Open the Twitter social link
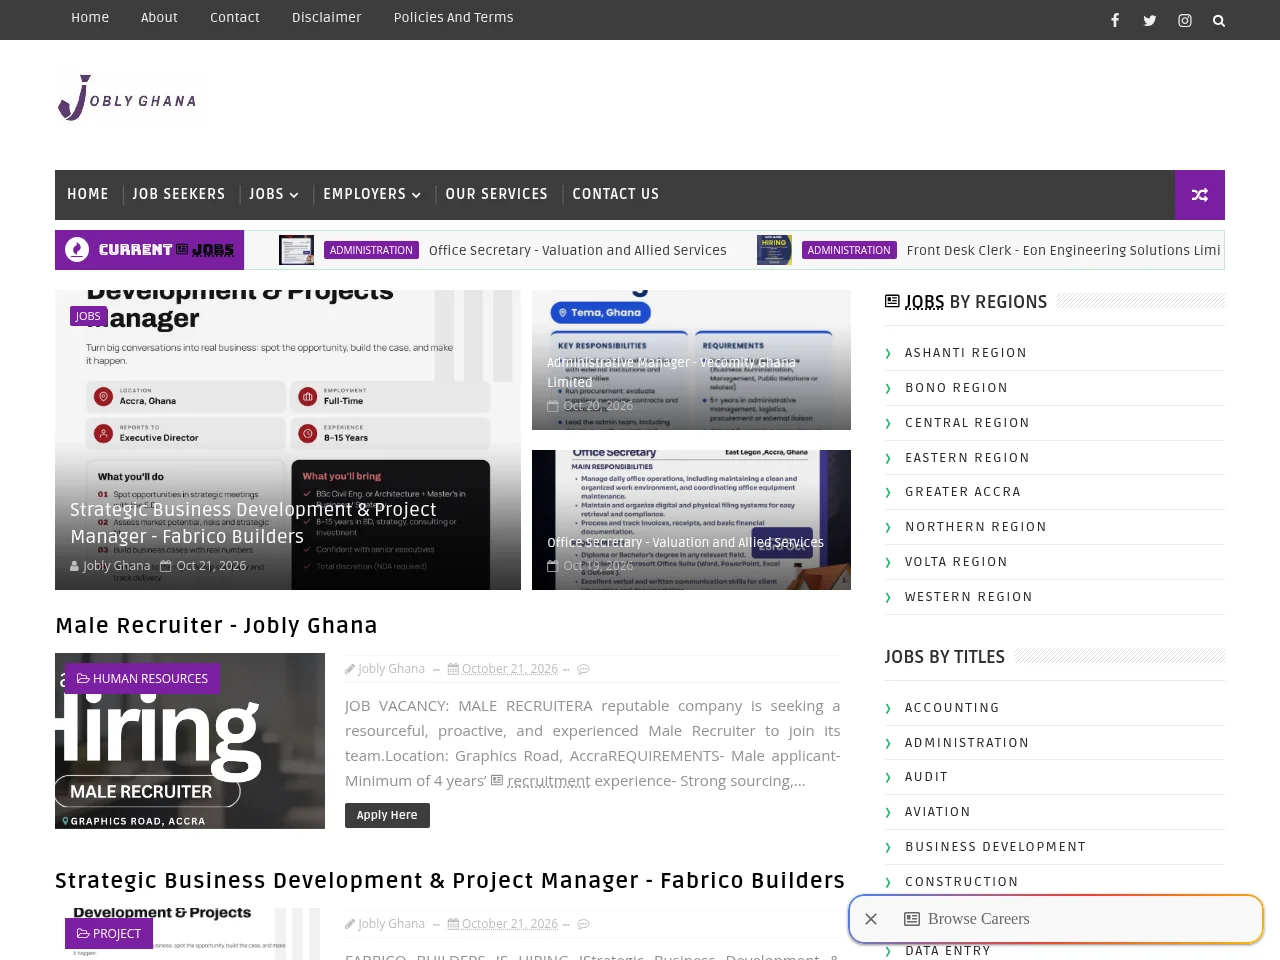The height and width of the screenshot is (960, 1280). click(1150, 20)
